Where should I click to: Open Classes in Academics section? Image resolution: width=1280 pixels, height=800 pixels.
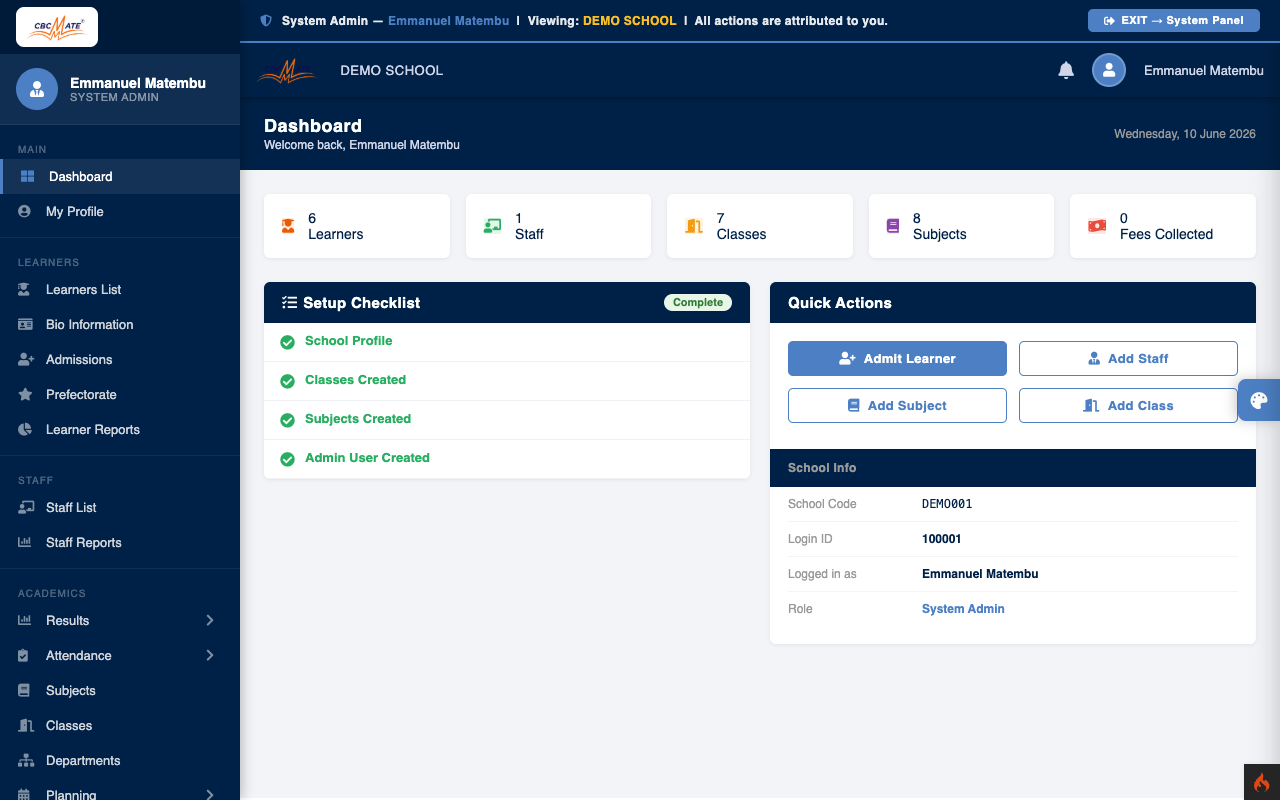point(120,725)
